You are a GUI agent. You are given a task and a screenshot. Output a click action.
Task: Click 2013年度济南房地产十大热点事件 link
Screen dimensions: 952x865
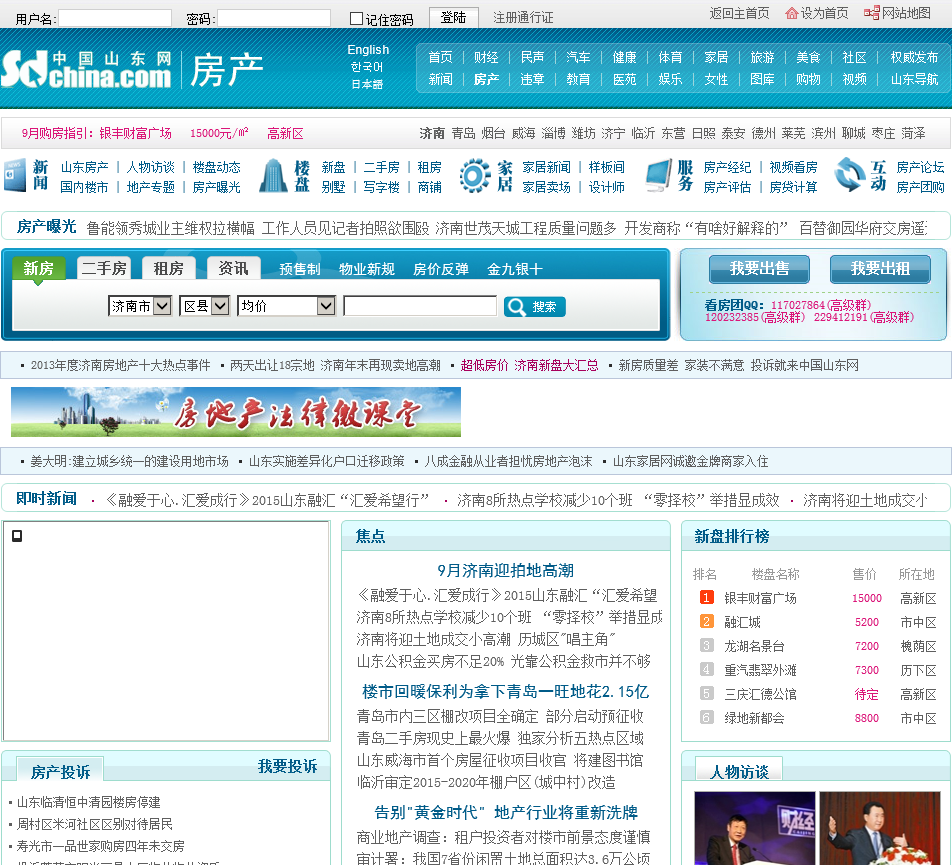[120, 365]
